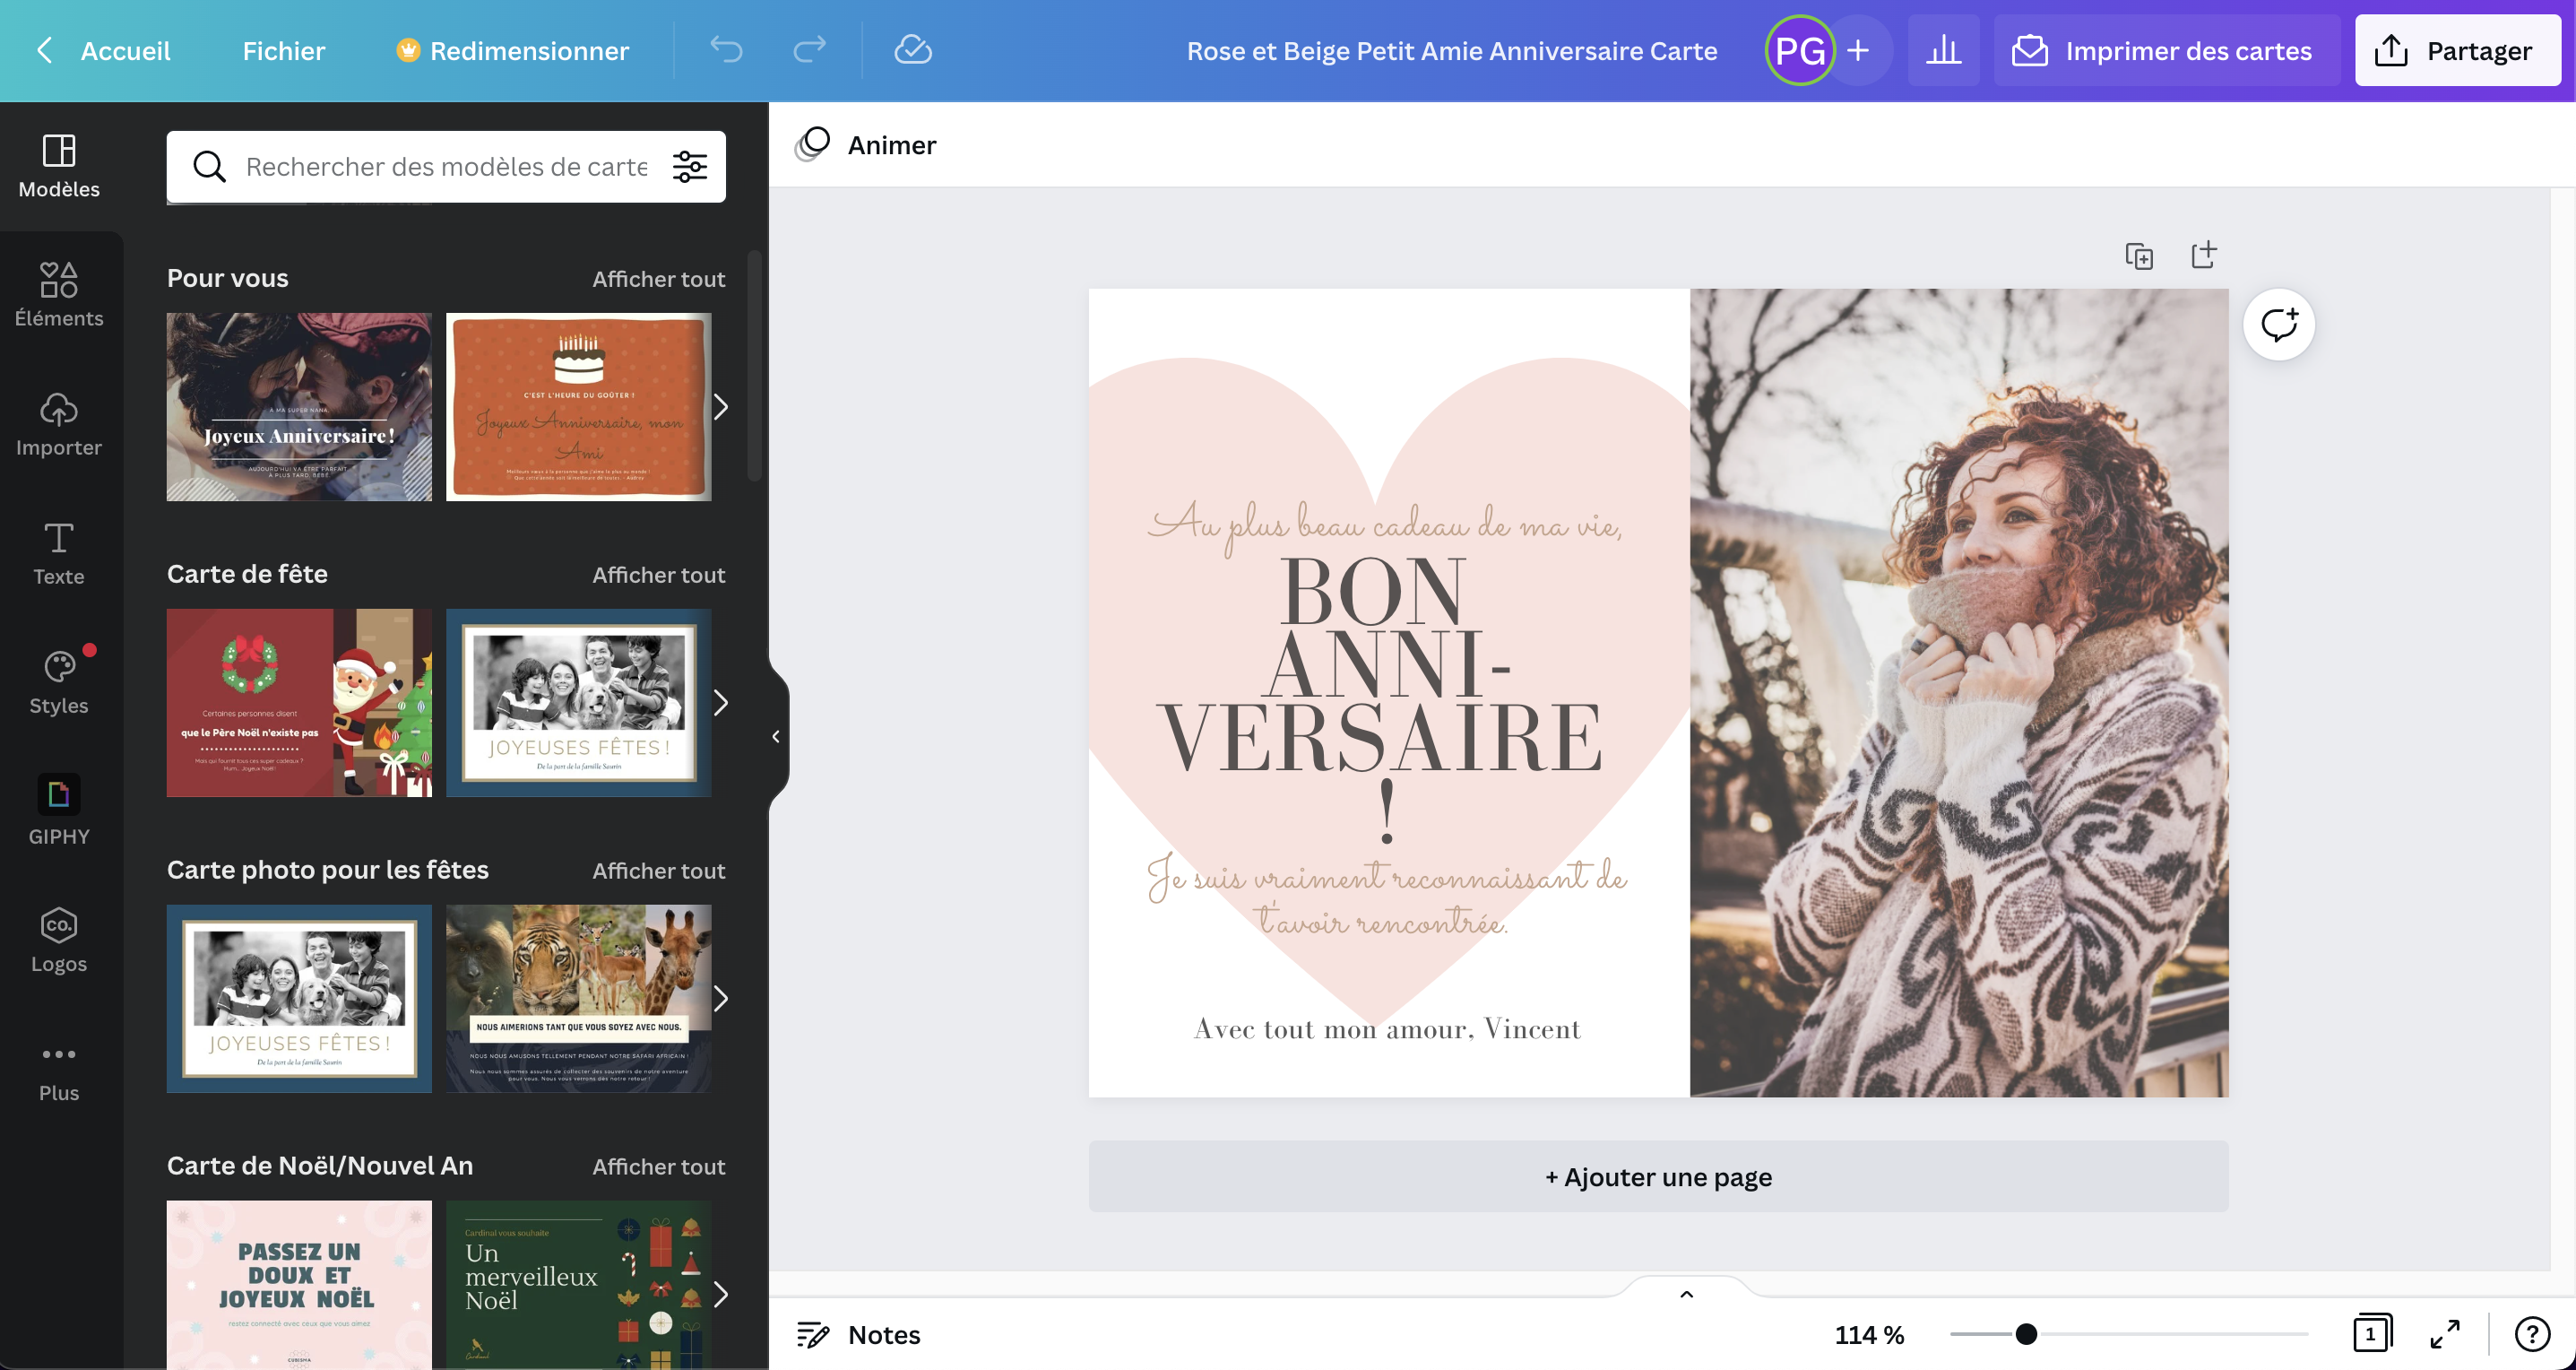The height and width of the screenshot is (1370, 2576).
Task: Click the template search field
Action: [446, 166]
